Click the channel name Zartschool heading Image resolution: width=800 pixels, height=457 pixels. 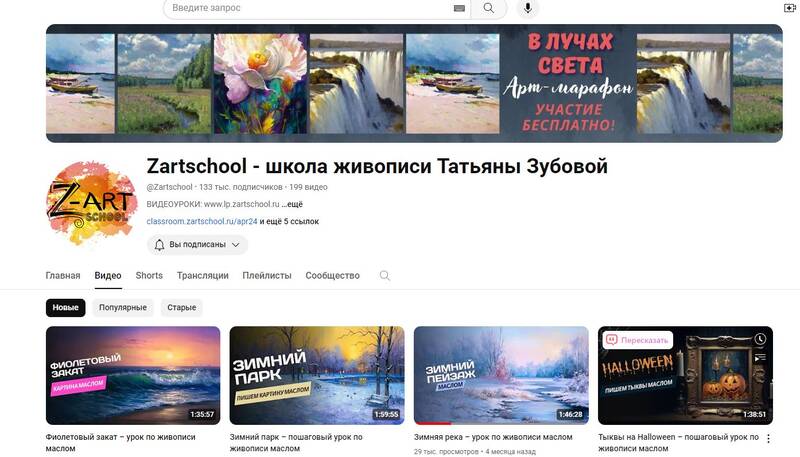[x=377, y=166]
